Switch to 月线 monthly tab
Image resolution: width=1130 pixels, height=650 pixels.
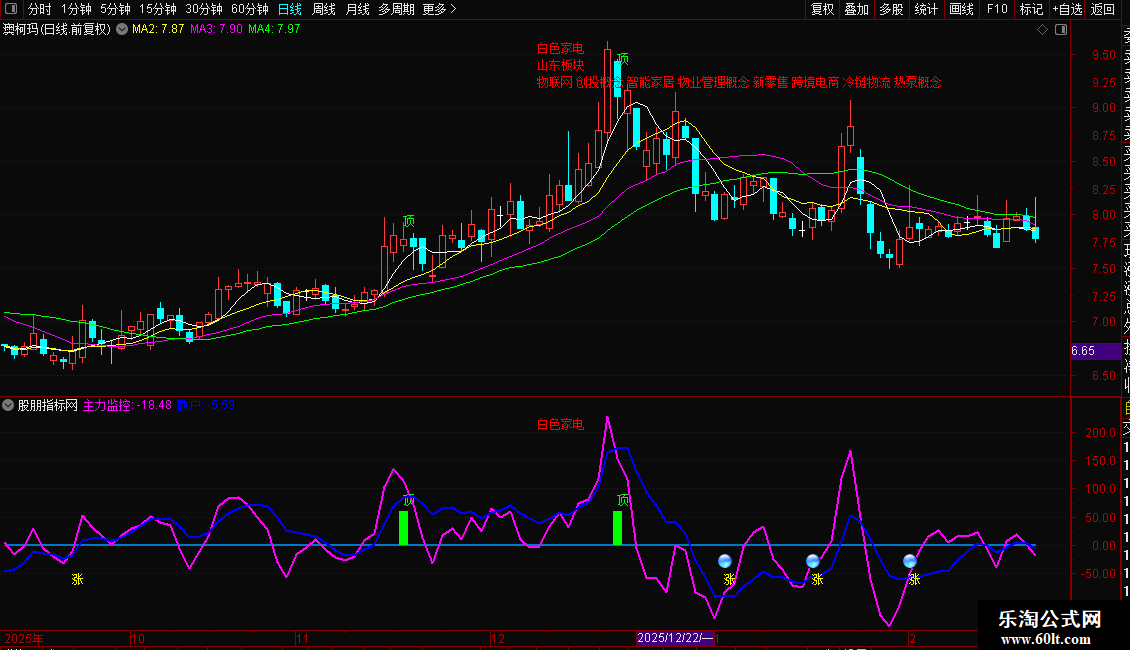click(357, 9)
